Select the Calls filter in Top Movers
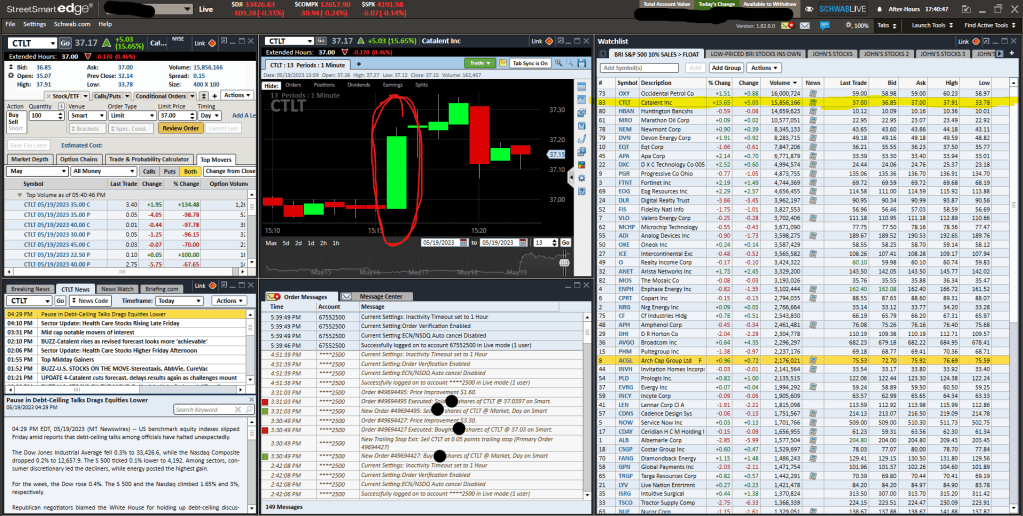1023x516 pixels. (149, 171)
